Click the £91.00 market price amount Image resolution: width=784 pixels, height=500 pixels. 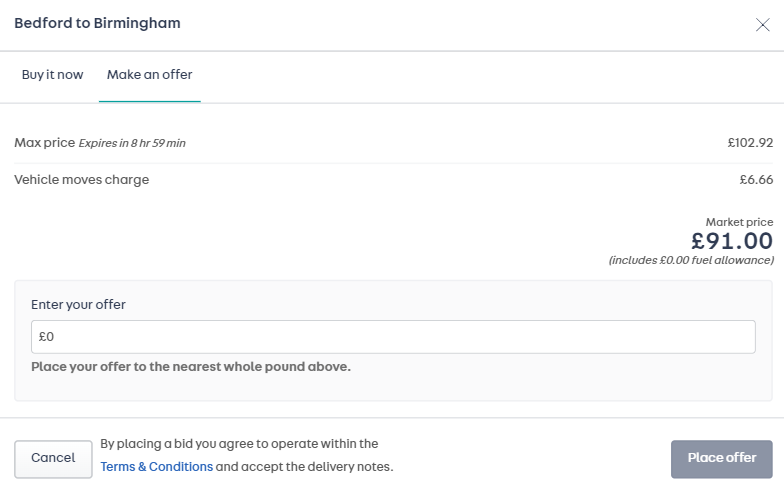732,241
